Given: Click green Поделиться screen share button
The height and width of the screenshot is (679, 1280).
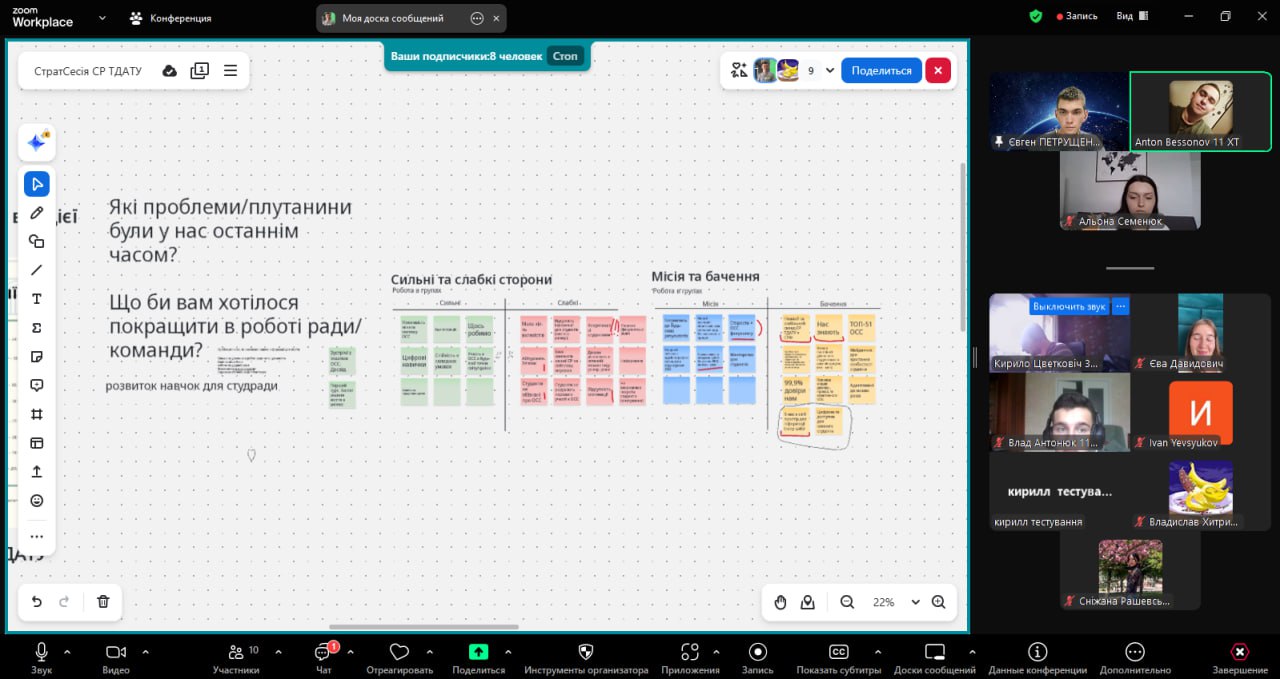Looking at the screenshot, I should (479, 658).
